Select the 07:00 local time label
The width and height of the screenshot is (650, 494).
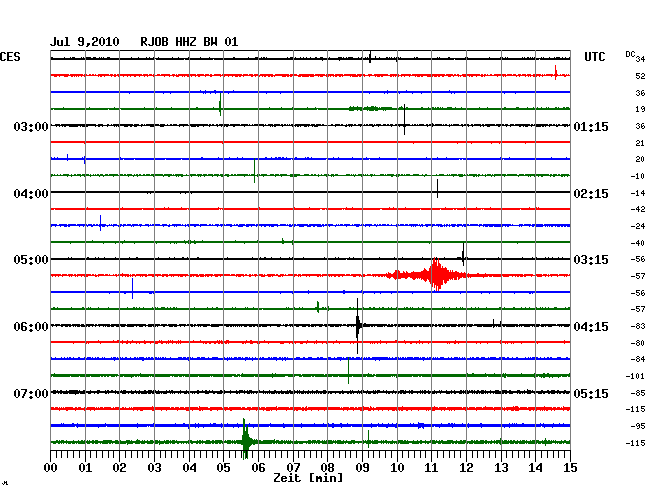point(31,393)
